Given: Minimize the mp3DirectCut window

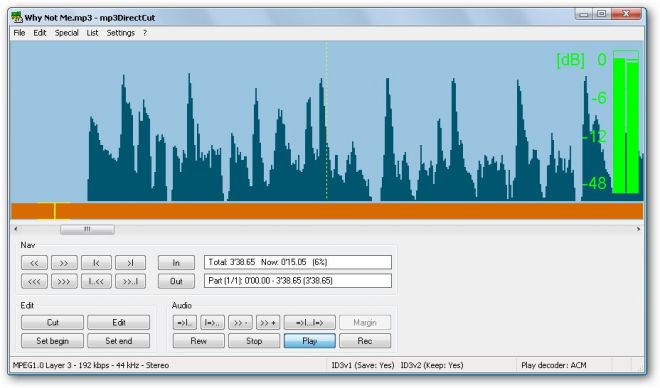Looking at the screenshot, I should 584,14.
